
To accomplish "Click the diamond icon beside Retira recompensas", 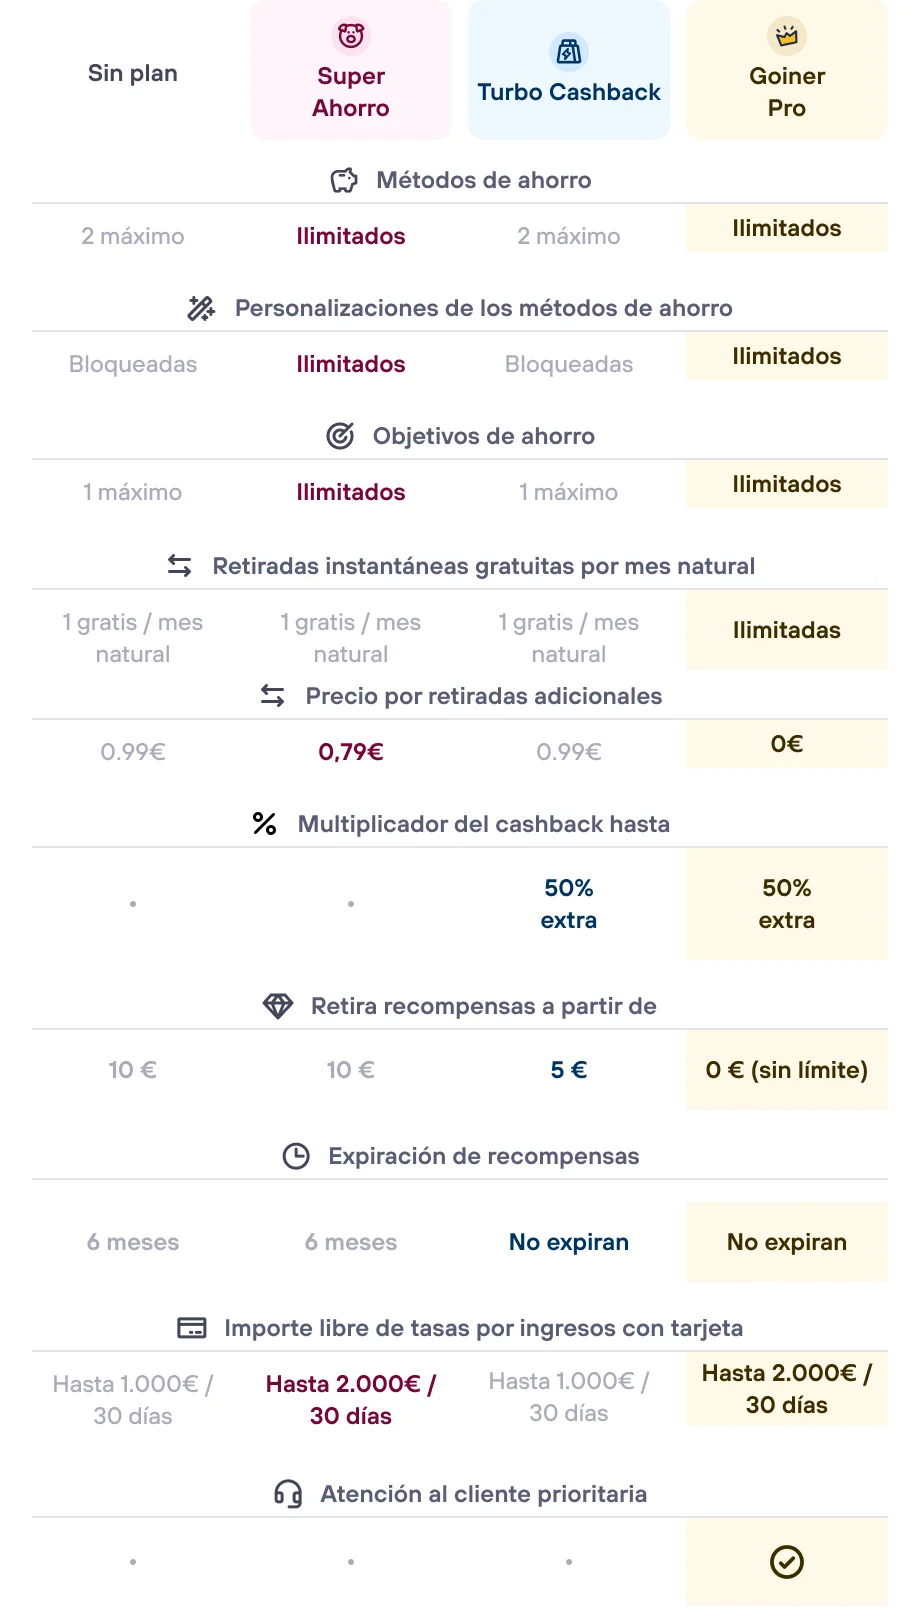I will click(x=278, y=1006).
